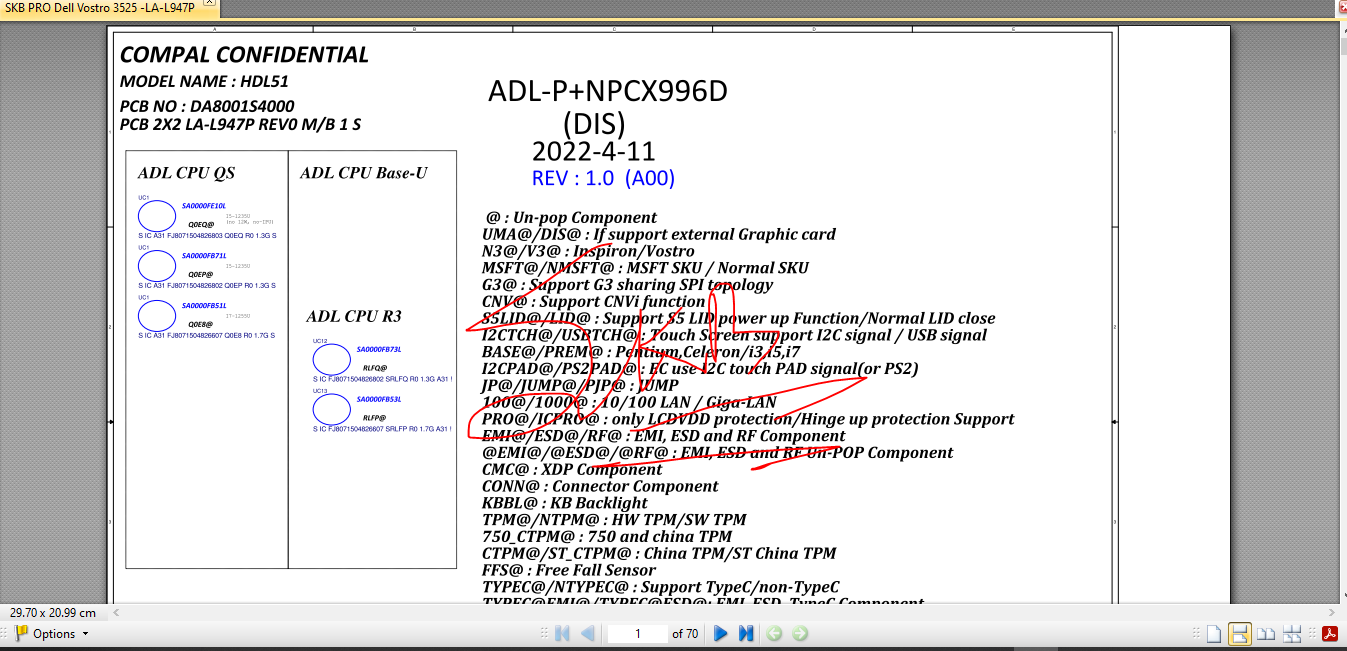Screen dimensions: 1347x651
Task: Click the Q0E8@ label
Action: (200, 324)
